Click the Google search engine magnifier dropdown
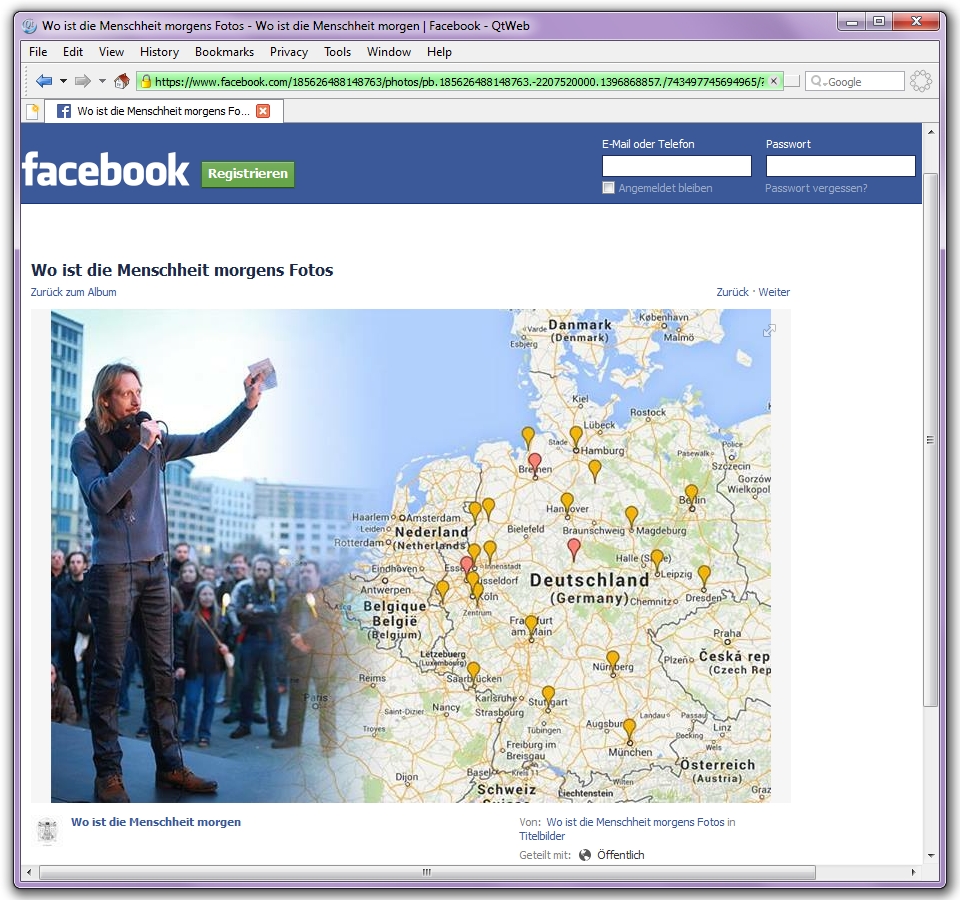The image size is (960, 900). [818, 81]
